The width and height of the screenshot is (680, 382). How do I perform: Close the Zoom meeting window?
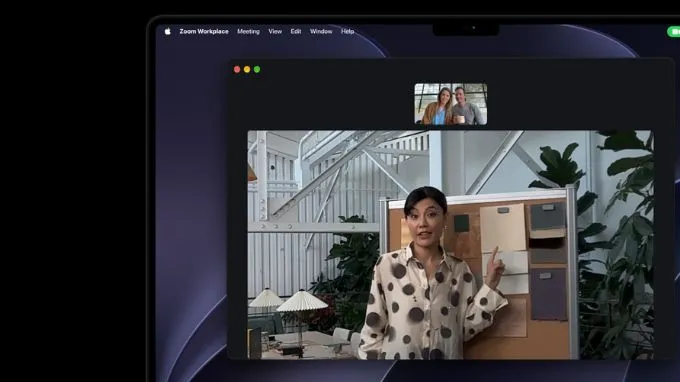click(237, 69)
